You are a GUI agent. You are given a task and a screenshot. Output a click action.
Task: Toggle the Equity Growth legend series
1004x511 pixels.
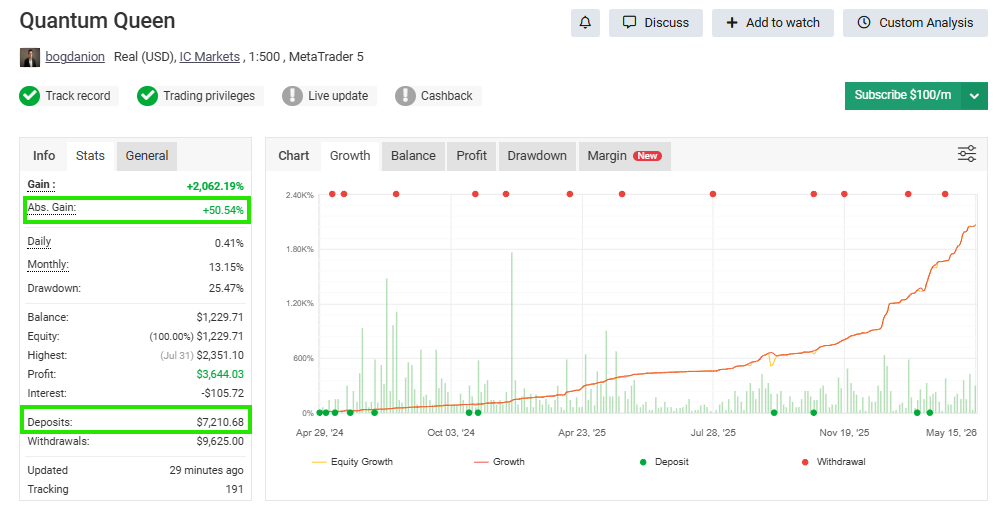(352, 462)
